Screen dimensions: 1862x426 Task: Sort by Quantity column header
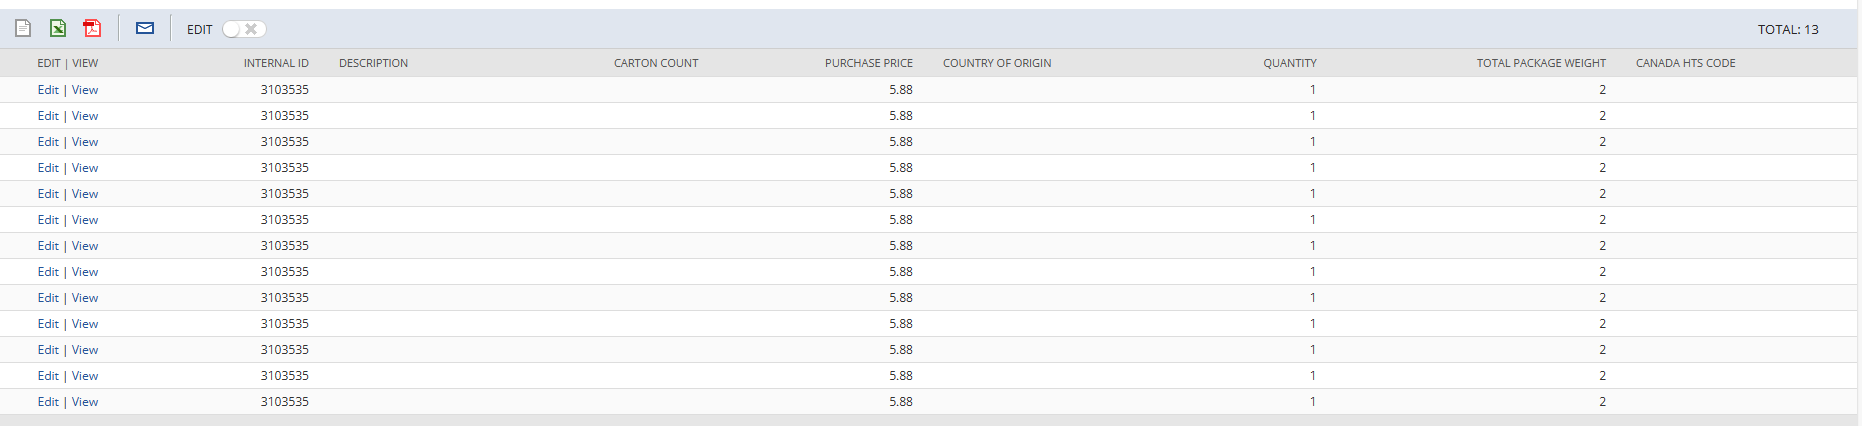click(1289, 63)
